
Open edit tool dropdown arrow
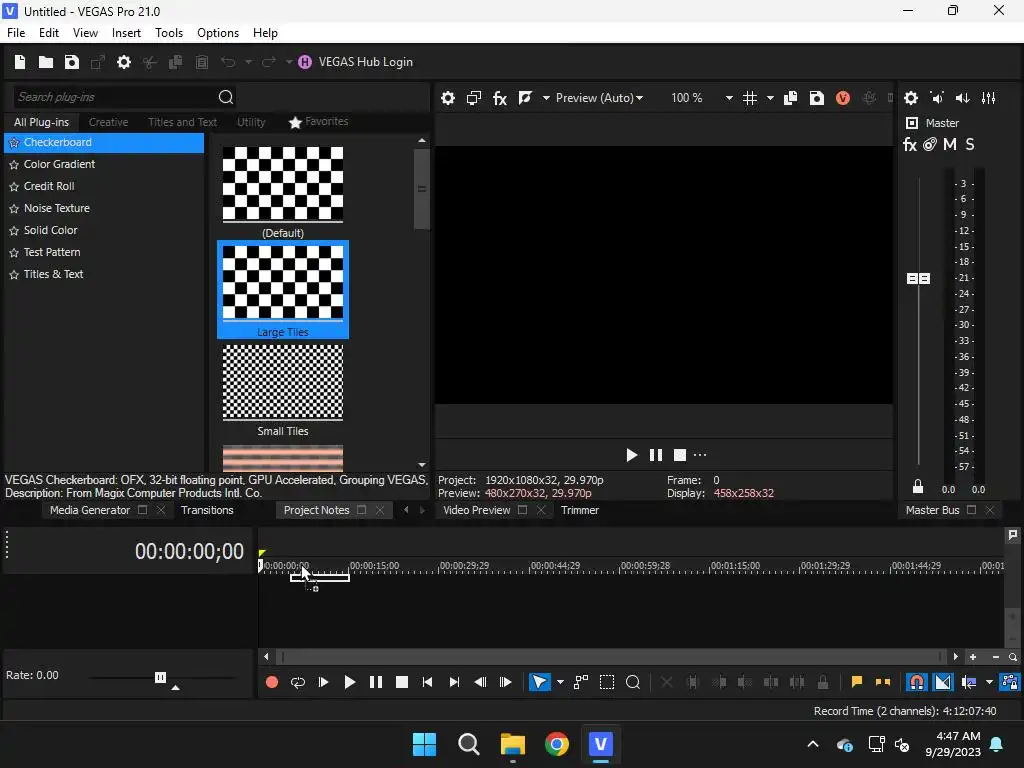(x=560, y=682)
